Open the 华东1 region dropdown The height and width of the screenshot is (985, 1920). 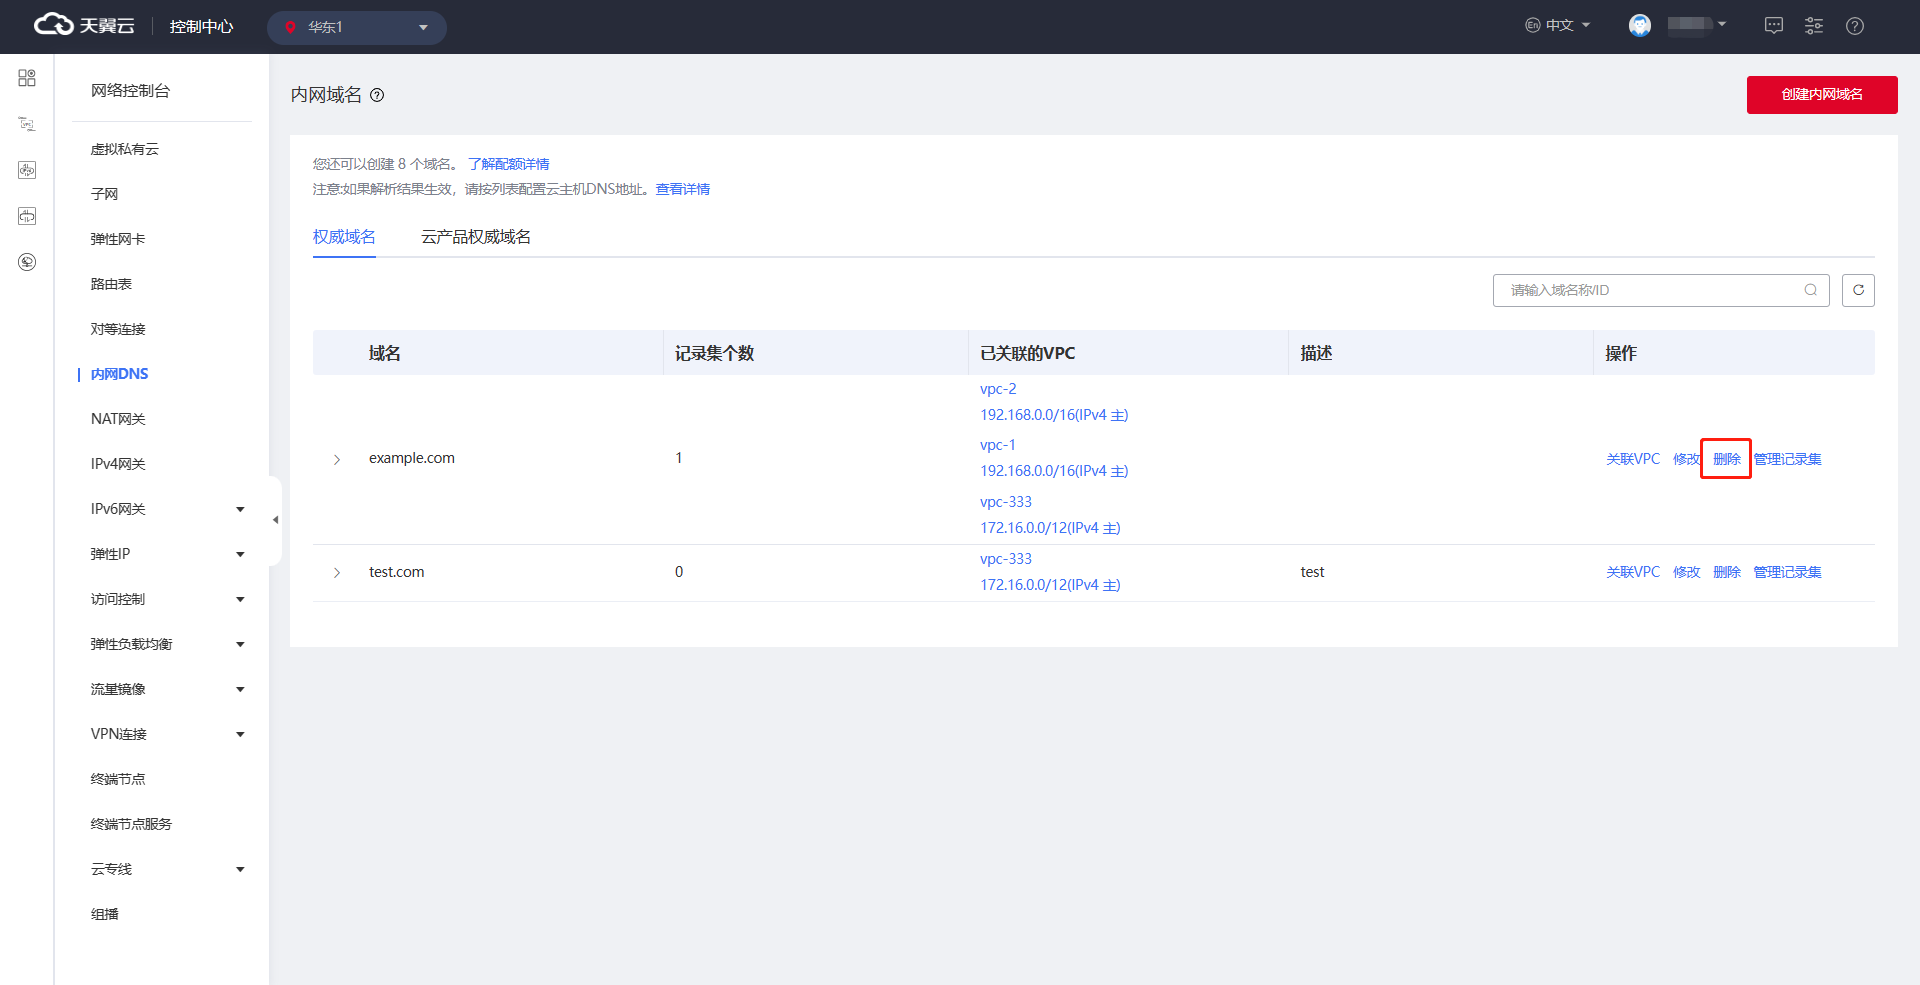(357, 27)
